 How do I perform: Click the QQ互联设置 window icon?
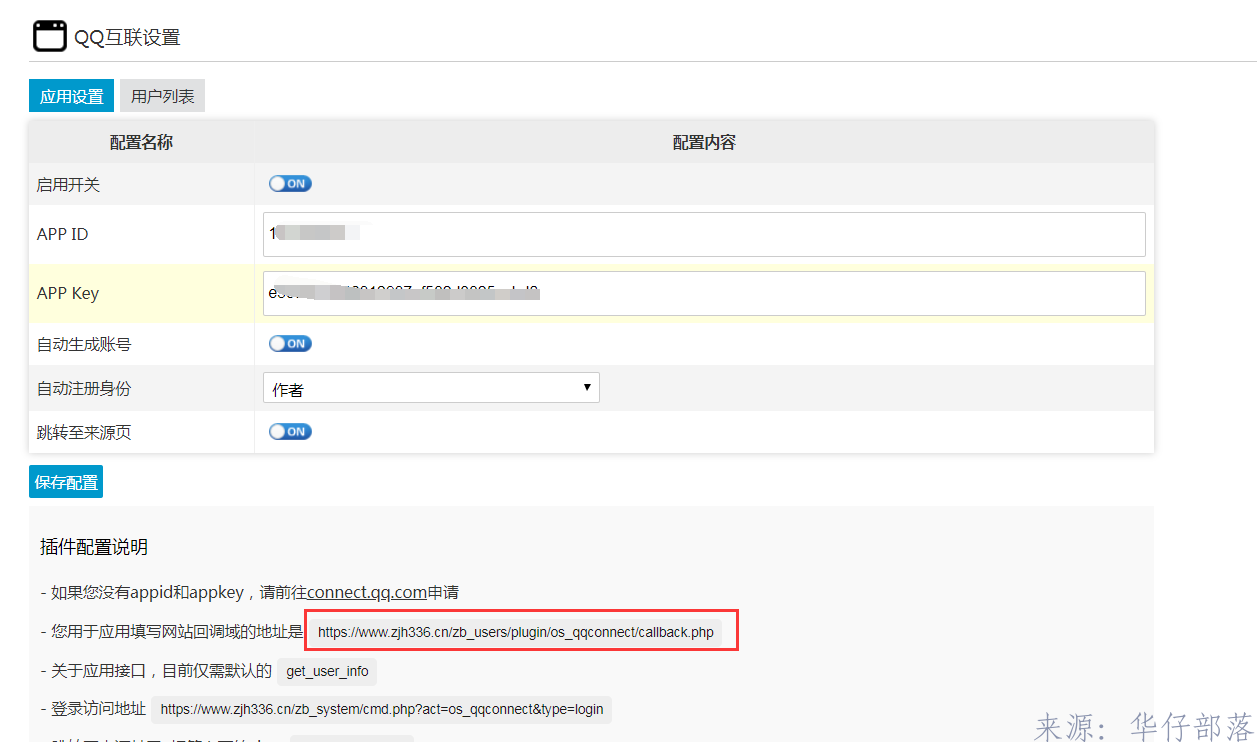pyautogui.click(x=49, y=36)
